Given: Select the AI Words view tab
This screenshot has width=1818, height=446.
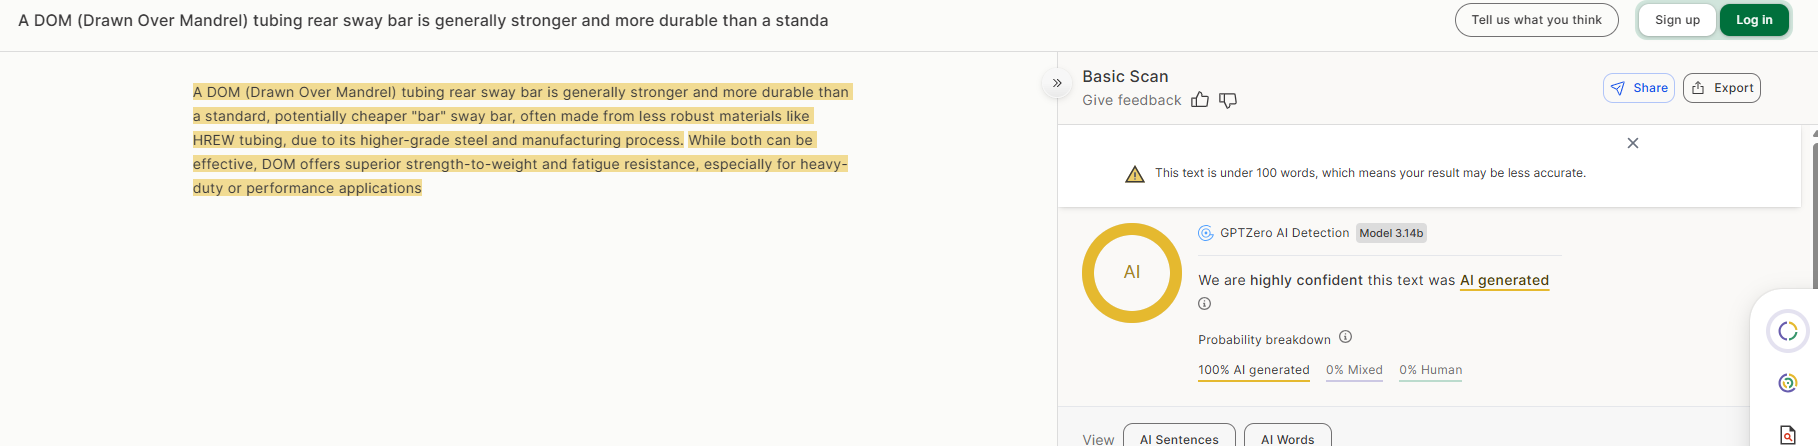Looking at the screenshot, I should [1287, 438].
